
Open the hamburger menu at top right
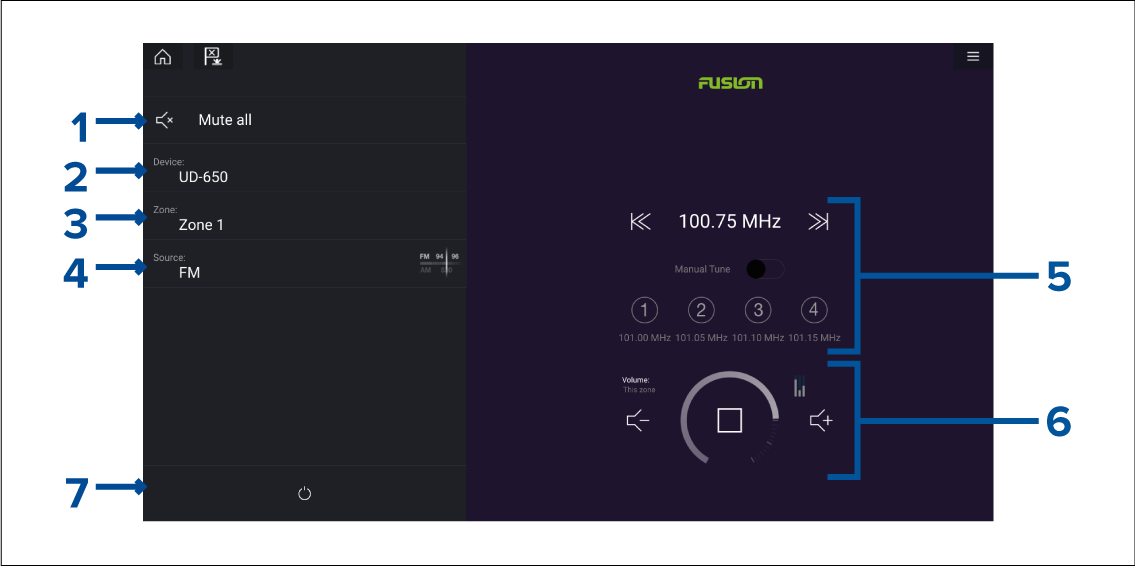click(973, 57)
